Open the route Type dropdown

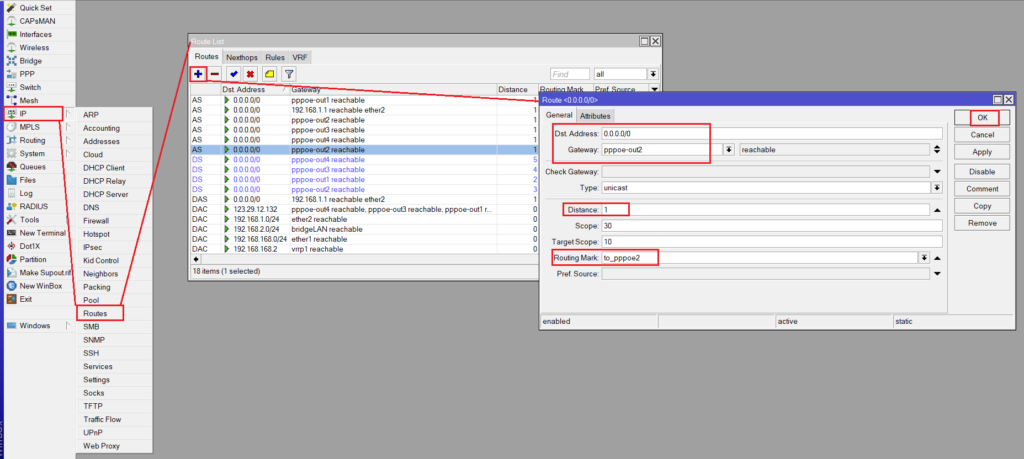pos(937,187)
